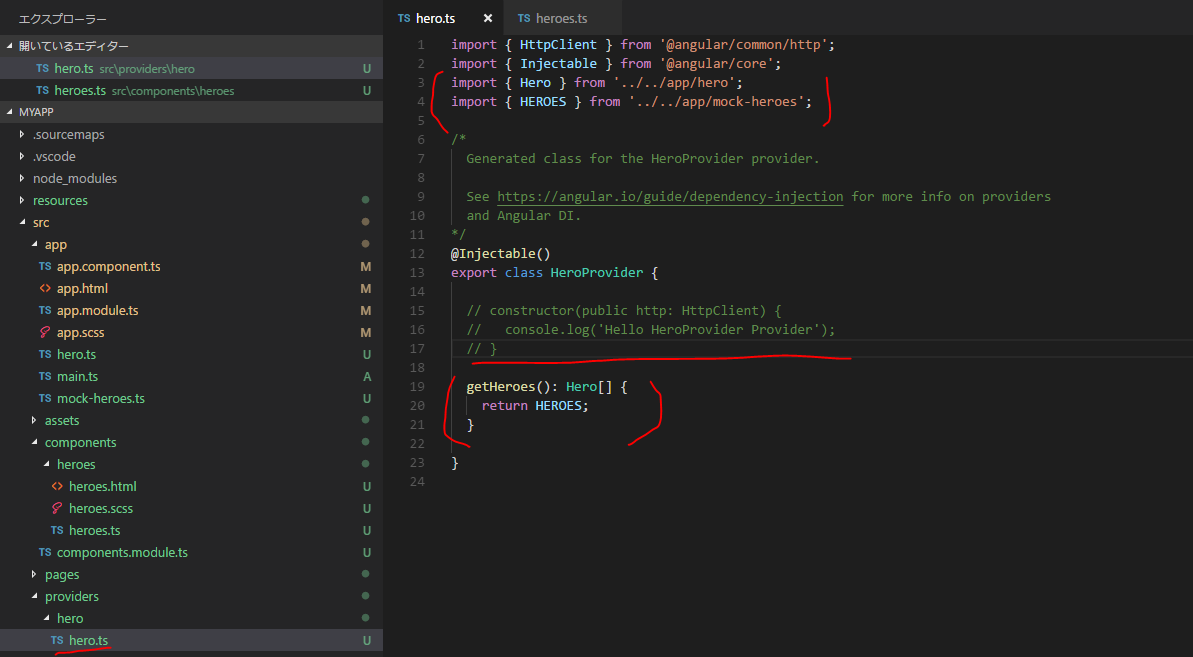Viewport: 1193px width, 657px height.
Task: Select the node_modules folder label
Action: click(75, 179)
